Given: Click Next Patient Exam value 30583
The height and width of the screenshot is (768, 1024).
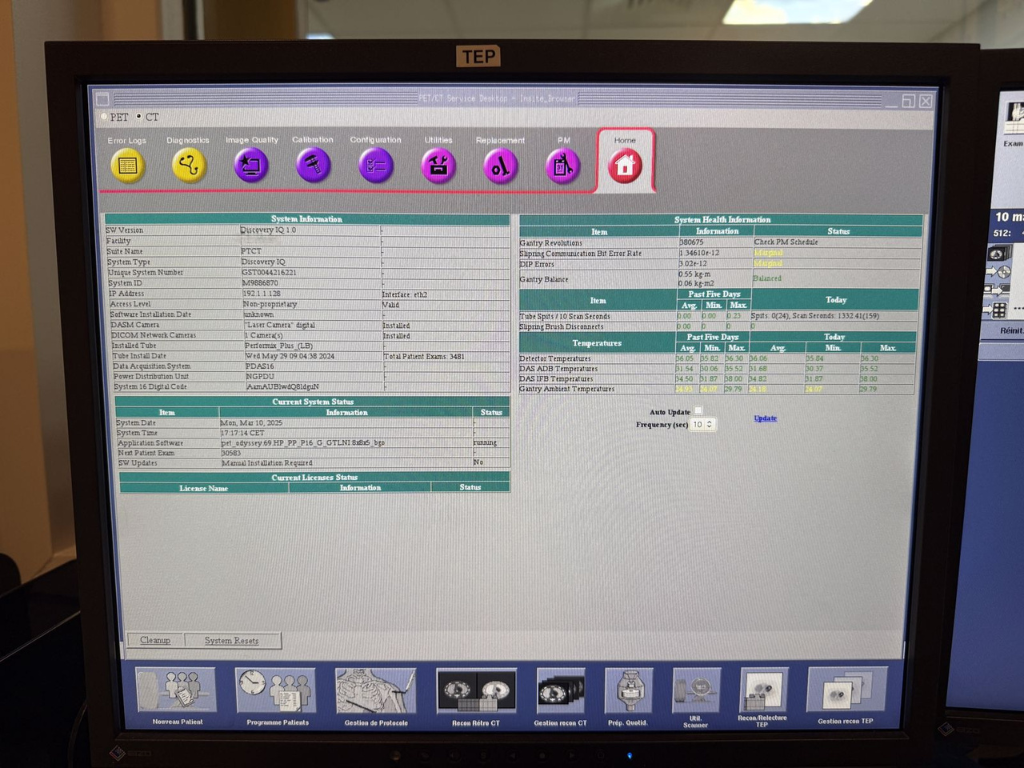Looking at the screenshot, I should 231,453.
